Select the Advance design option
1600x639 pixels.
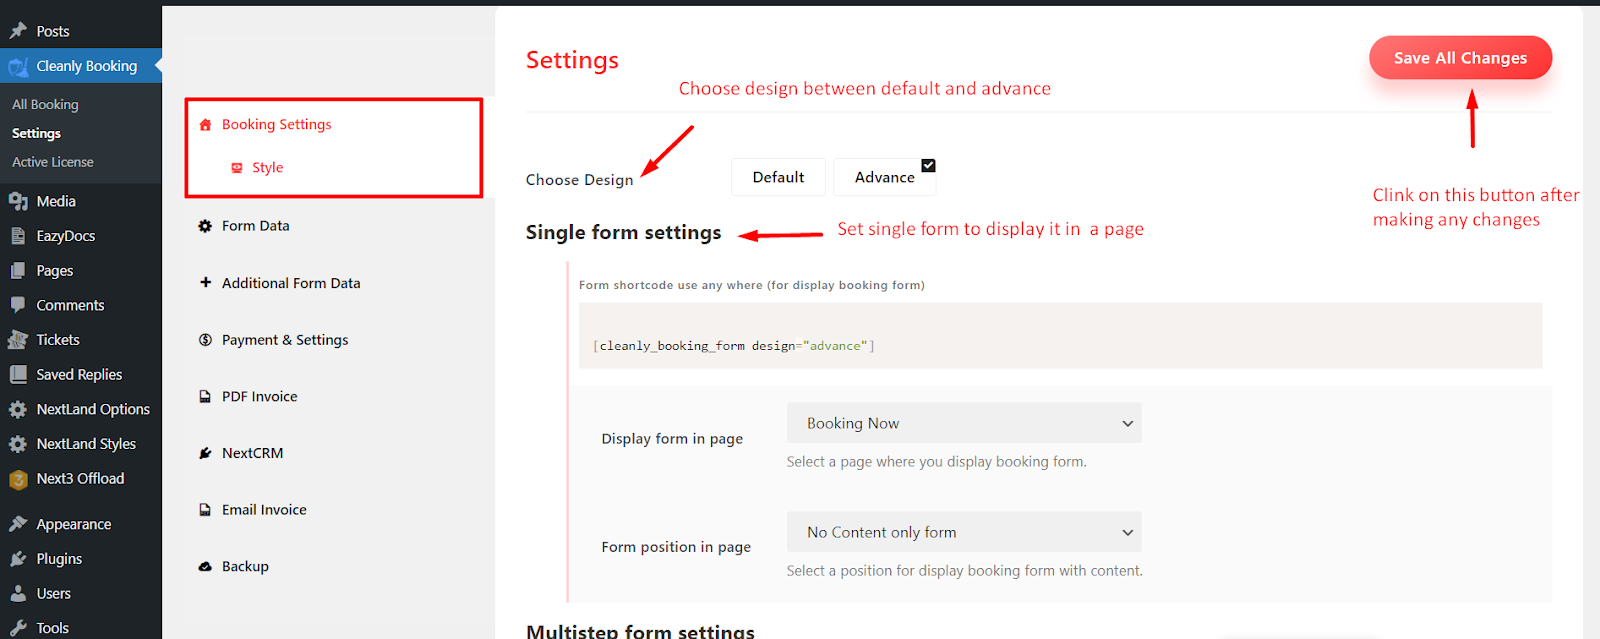tap(884, 177)
